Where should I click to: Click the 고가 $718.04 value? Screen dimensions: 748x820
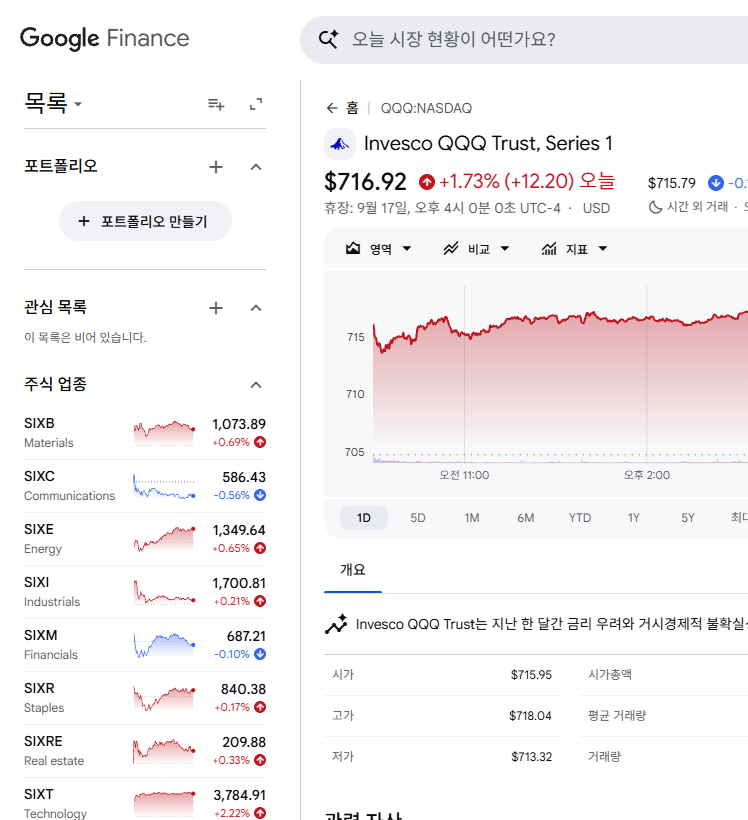point(530,715)
